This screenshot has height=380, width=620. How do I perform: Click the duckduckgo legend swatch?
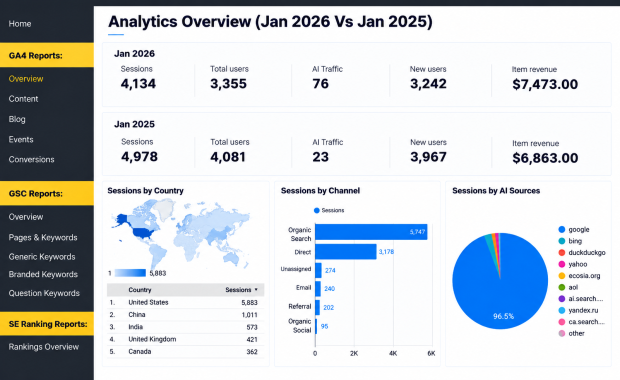561,252
